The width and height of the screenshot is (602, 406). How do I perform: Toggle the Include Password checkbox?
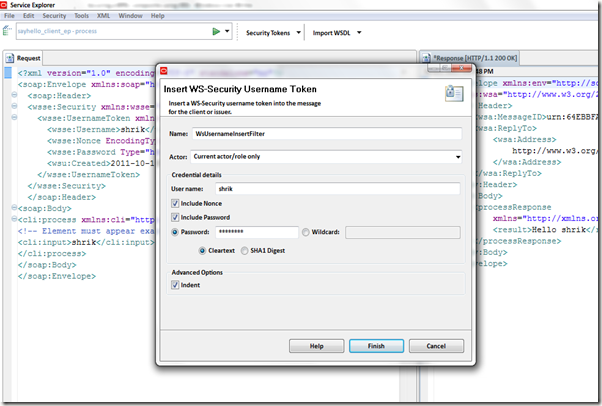coord(175,217)
